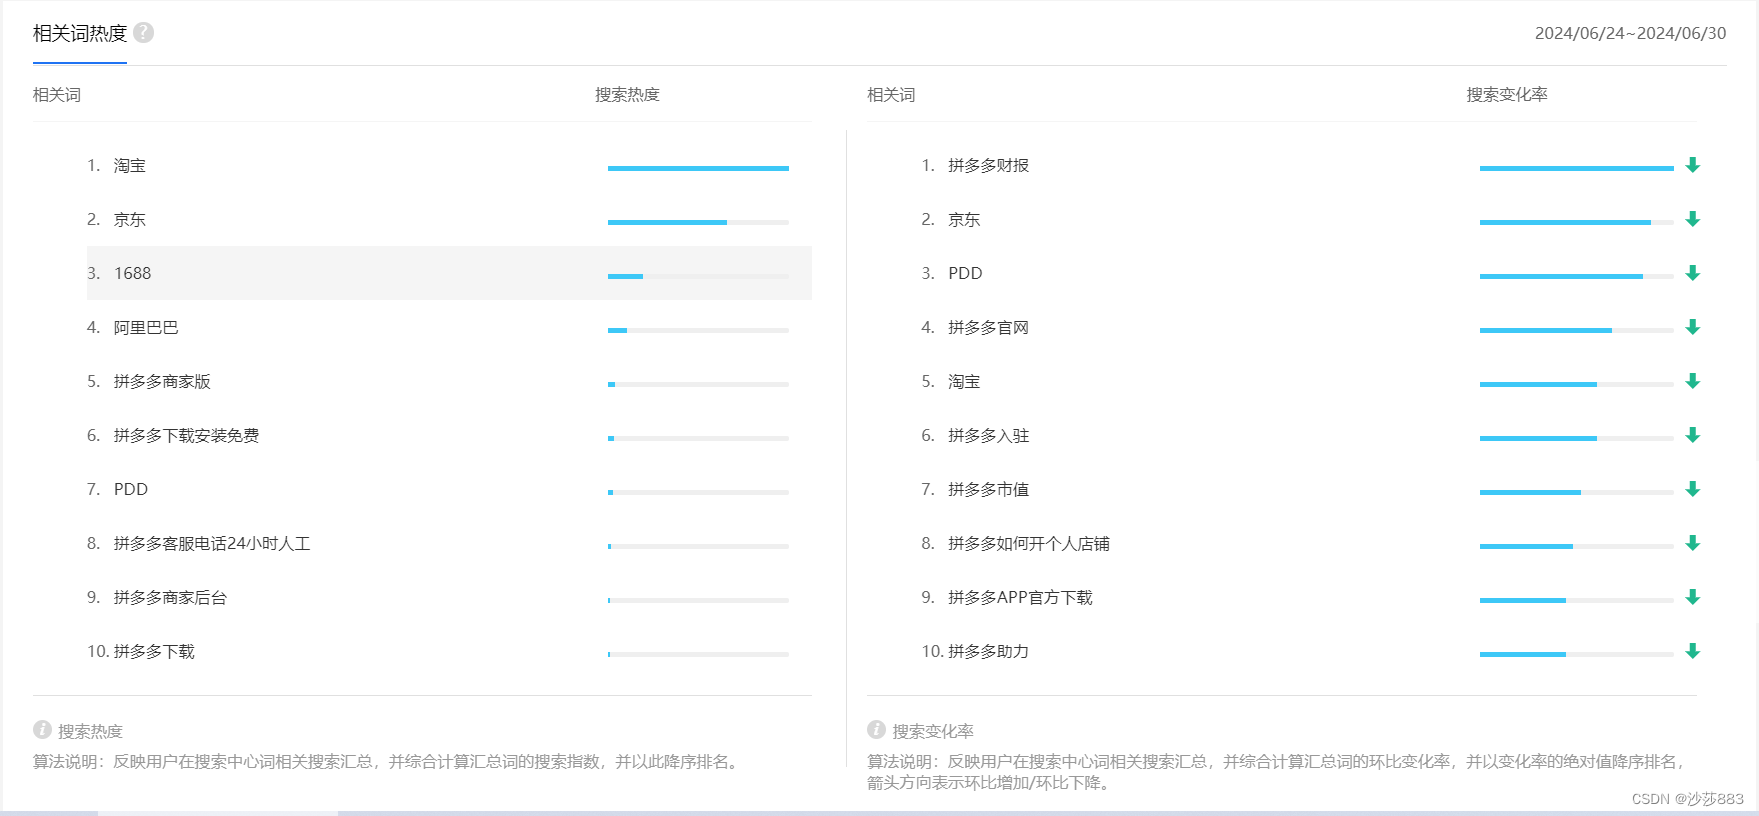Click the green down arrow in 京东 change row
Screen dimensions: 1759x816
[x=1693, y=219]
